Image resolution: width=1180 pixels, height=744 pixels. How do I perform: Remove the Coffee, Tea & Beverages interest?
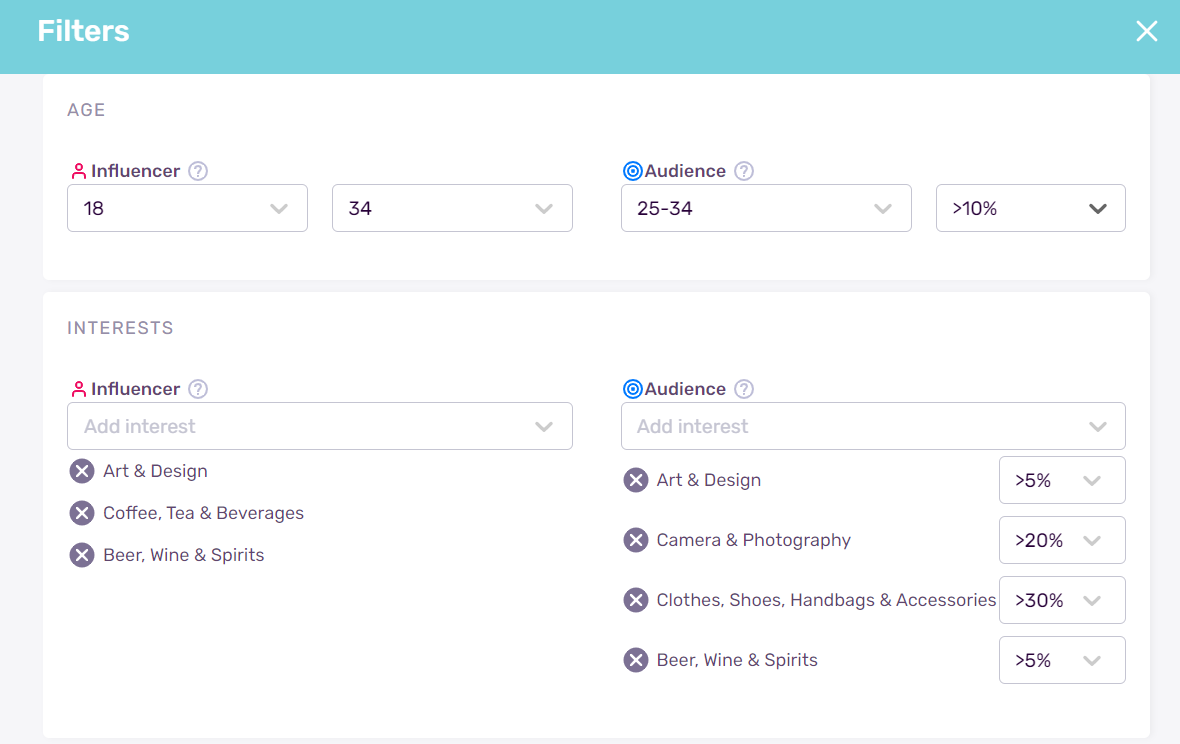[x=81, y=513]
